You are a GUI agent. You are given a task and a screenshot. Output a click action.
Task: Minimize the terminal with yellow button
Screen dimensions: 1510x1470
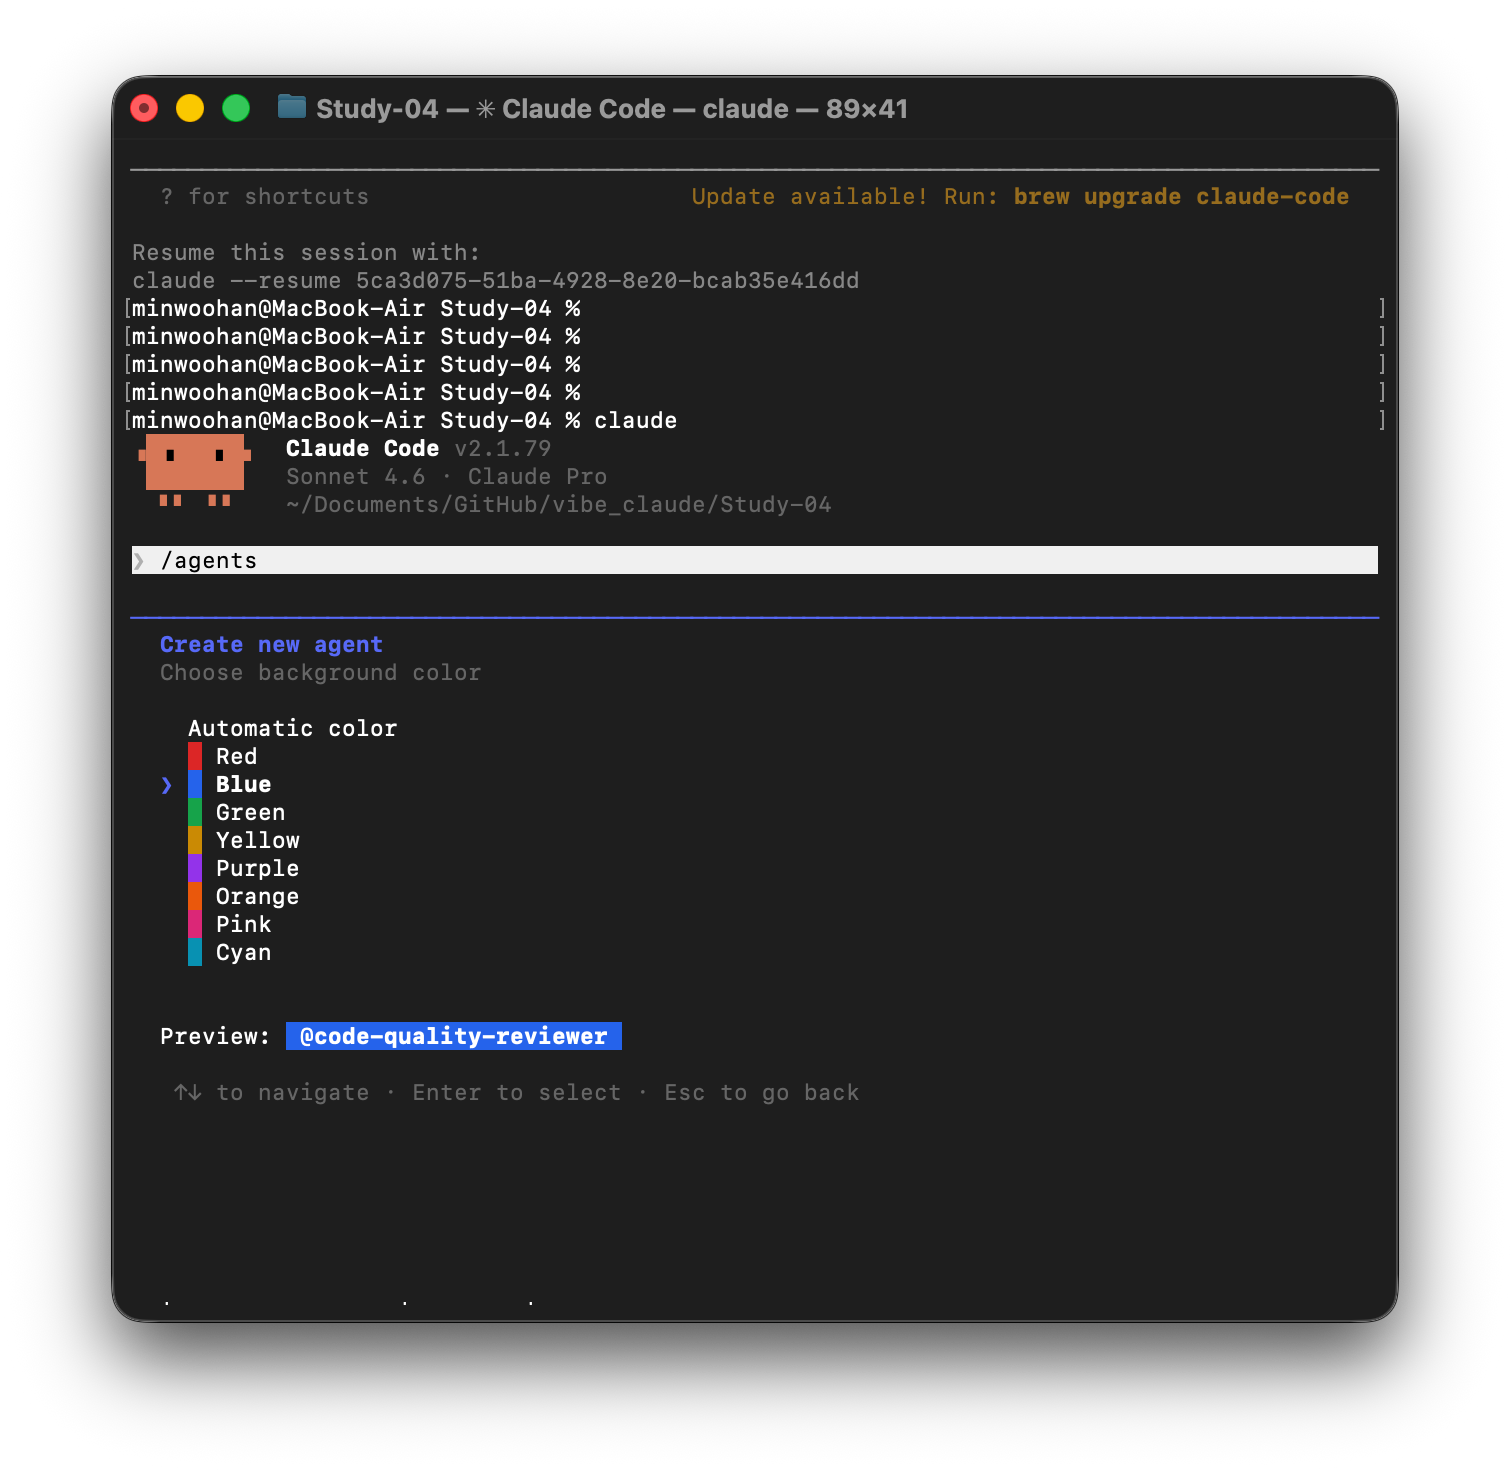(190, 108)
